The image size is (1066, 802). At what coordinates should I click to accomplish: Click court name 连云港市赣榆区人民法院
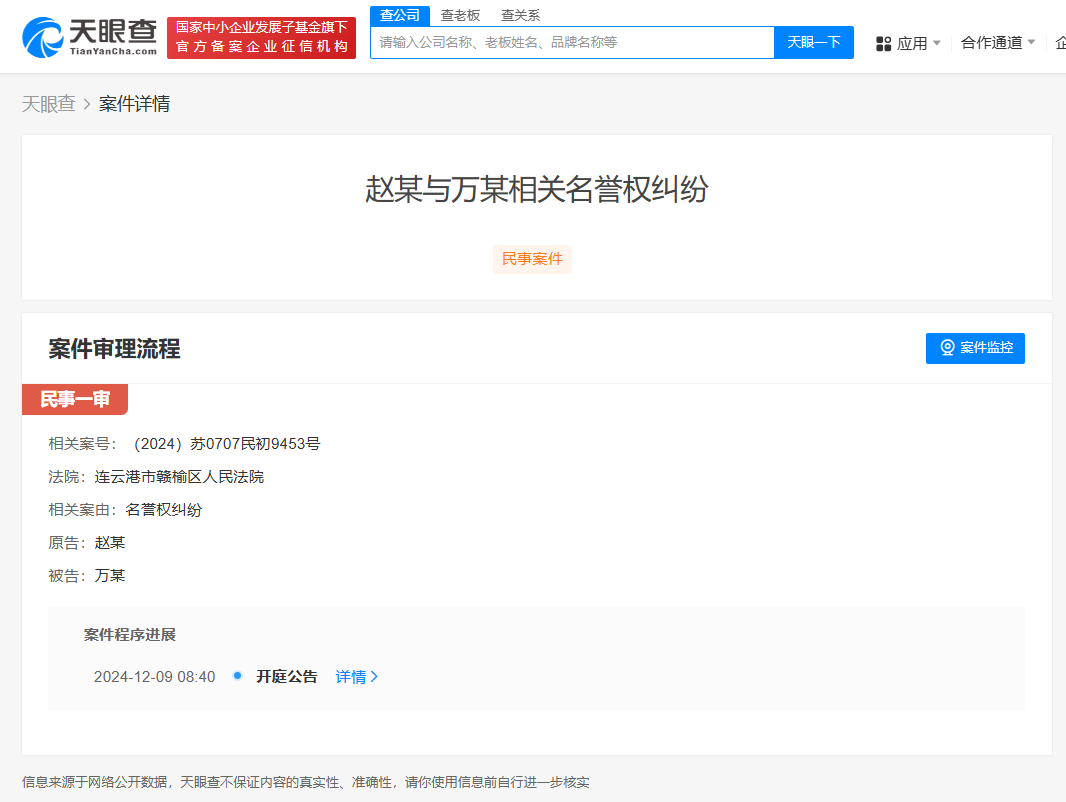(179, 476)
